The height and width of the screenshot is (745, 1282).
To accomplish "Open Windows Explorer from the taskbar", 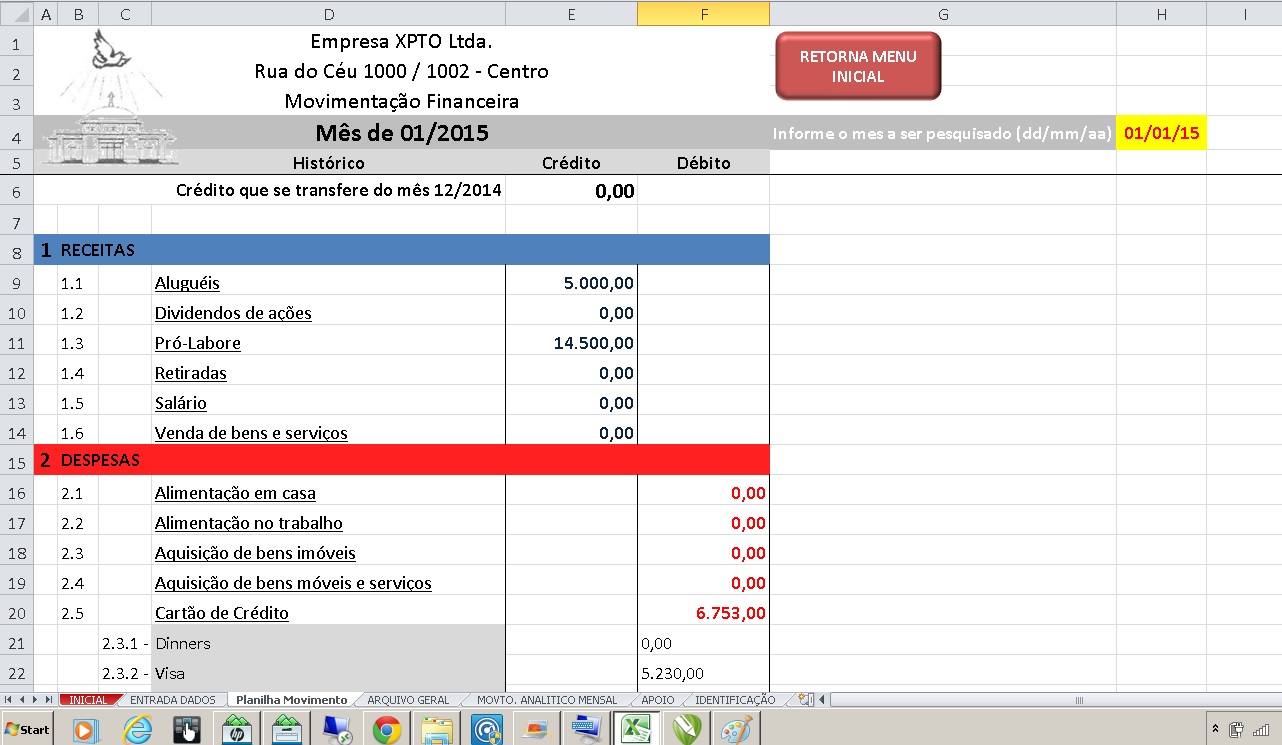I will pyautogui.click(x=437, y=728).
